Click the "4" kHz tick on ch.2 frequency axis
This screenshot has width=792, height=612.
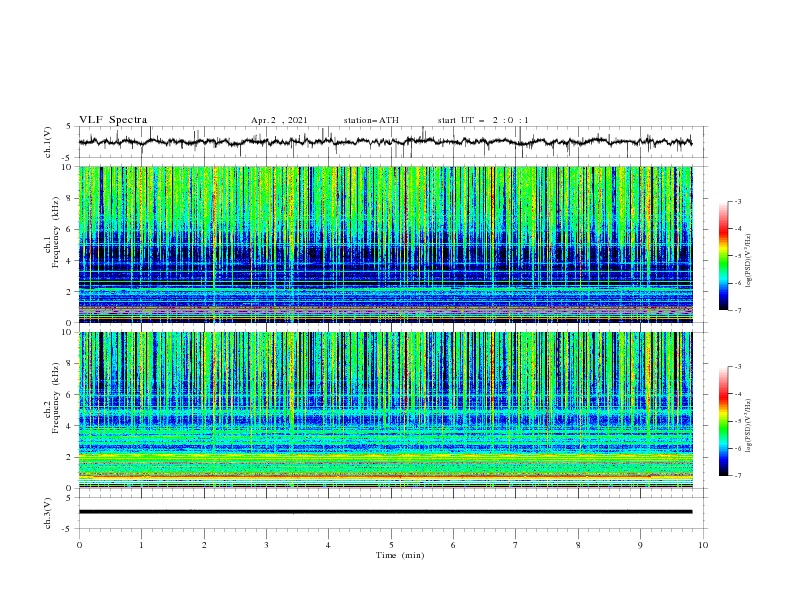71,426
